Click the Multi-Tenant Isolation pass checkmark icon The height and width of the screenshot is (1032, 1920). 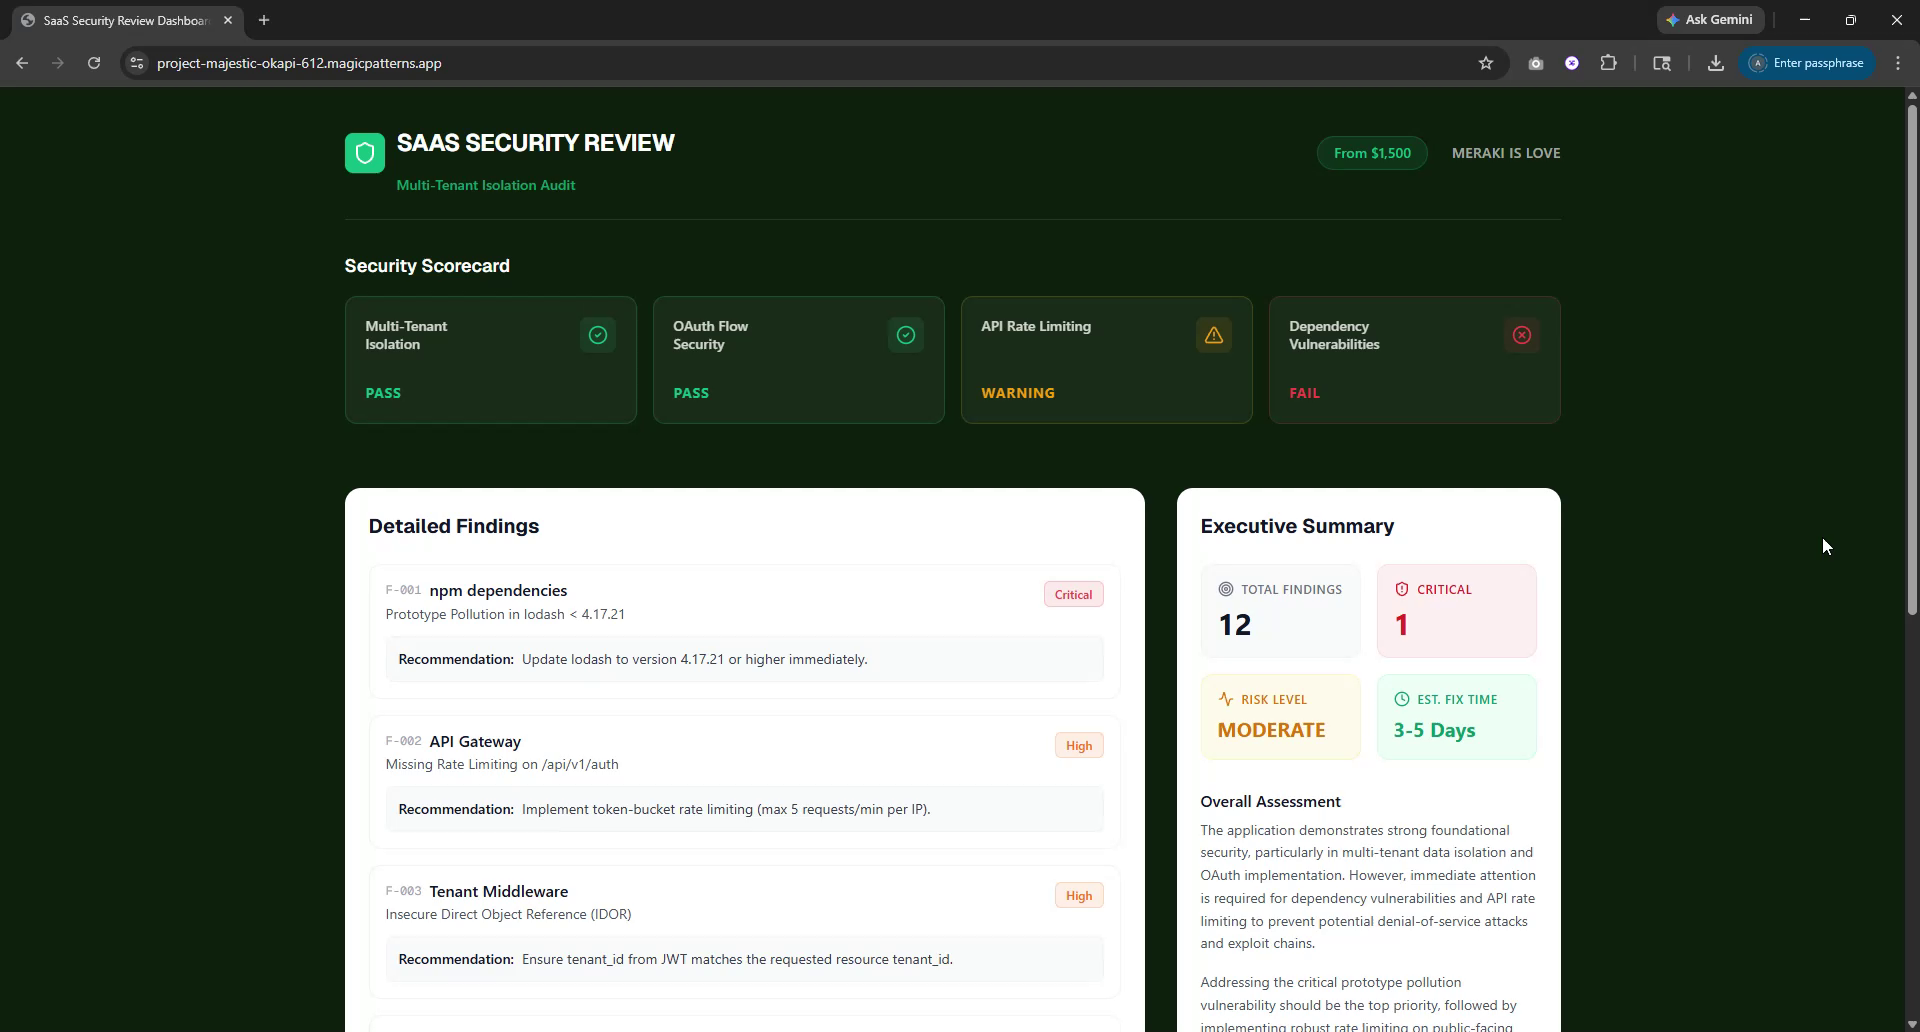coord(598,335)
